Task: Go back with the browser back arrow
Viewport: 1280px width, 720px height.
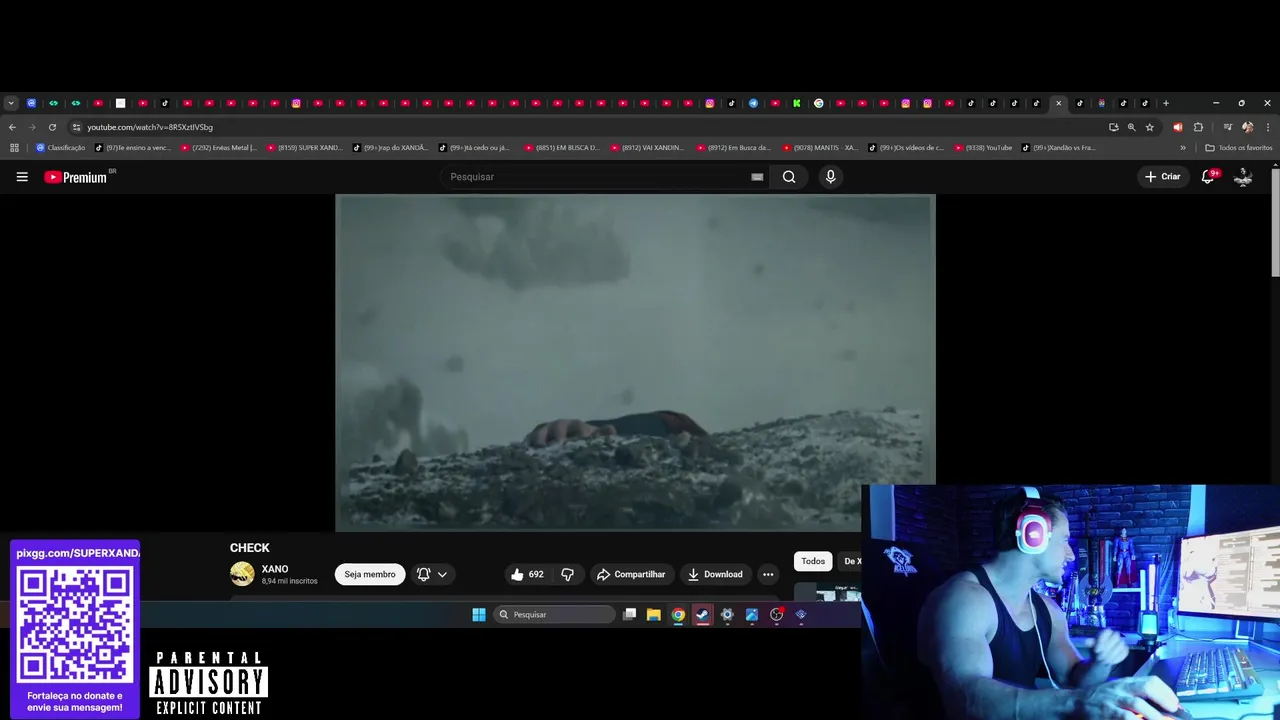Action: pyautogui.click(x=12, y=127)
